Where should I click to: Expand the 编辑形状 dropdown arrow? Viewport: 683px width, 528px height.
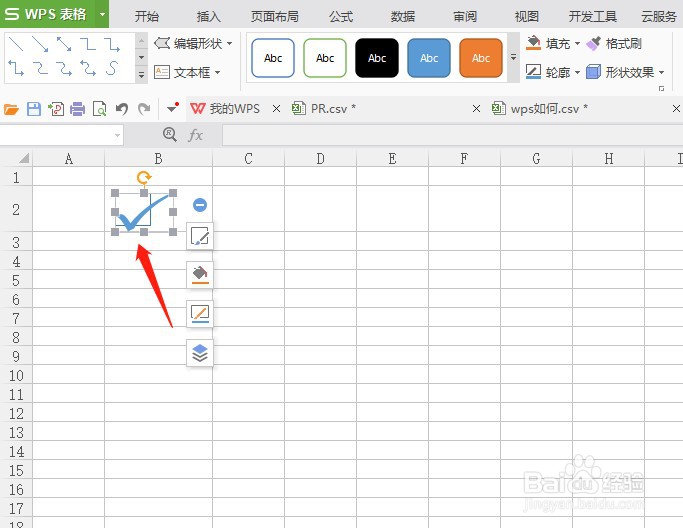230,44
